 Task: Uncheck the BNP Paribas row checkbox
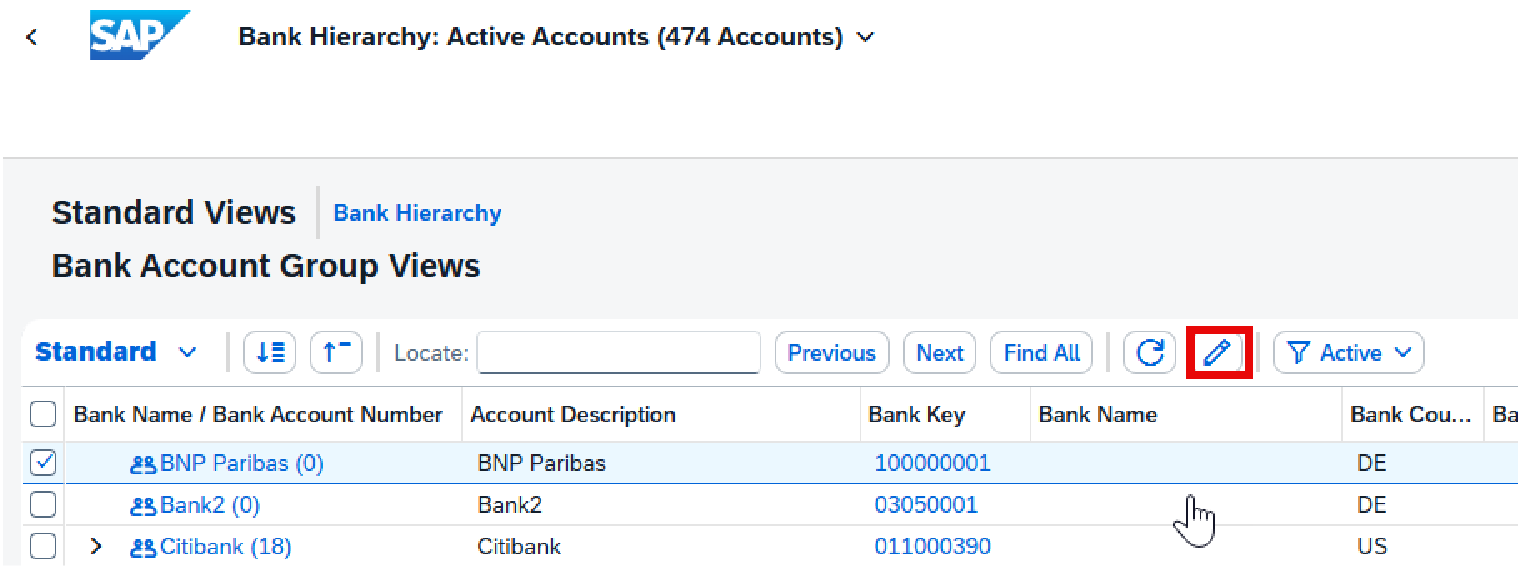point(43,463)
